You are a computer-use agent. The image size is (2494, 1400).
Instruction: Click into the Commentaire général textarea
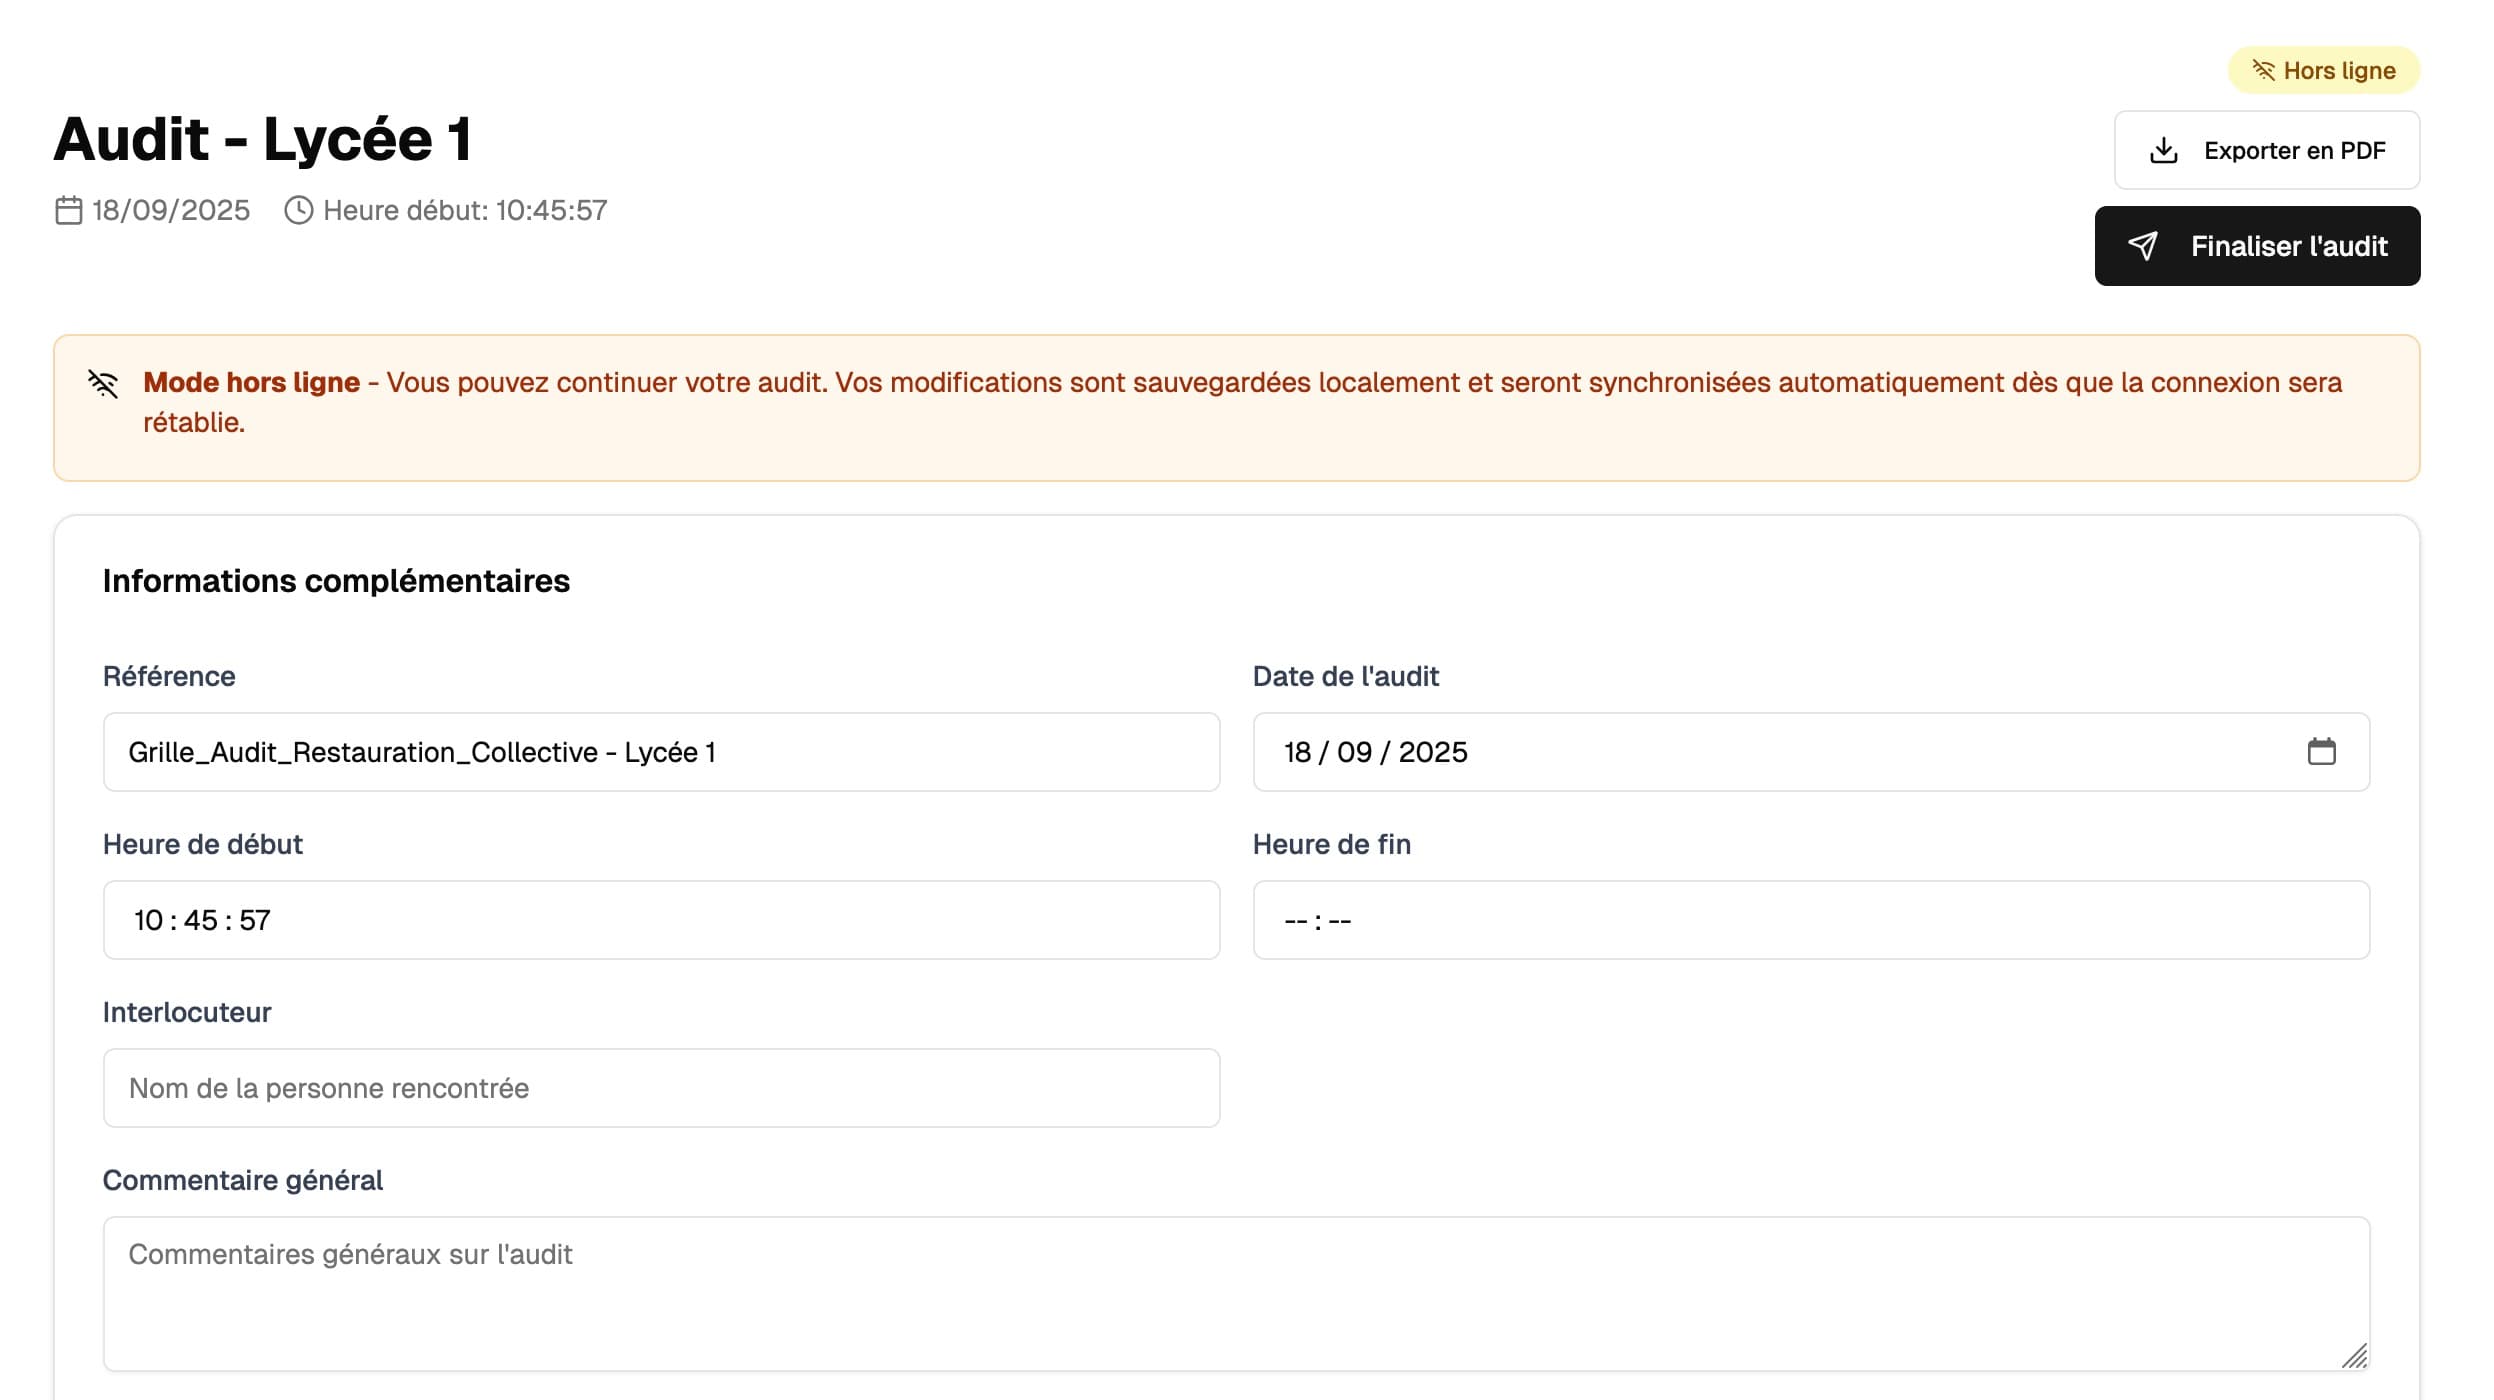tap(1235, 1294)
